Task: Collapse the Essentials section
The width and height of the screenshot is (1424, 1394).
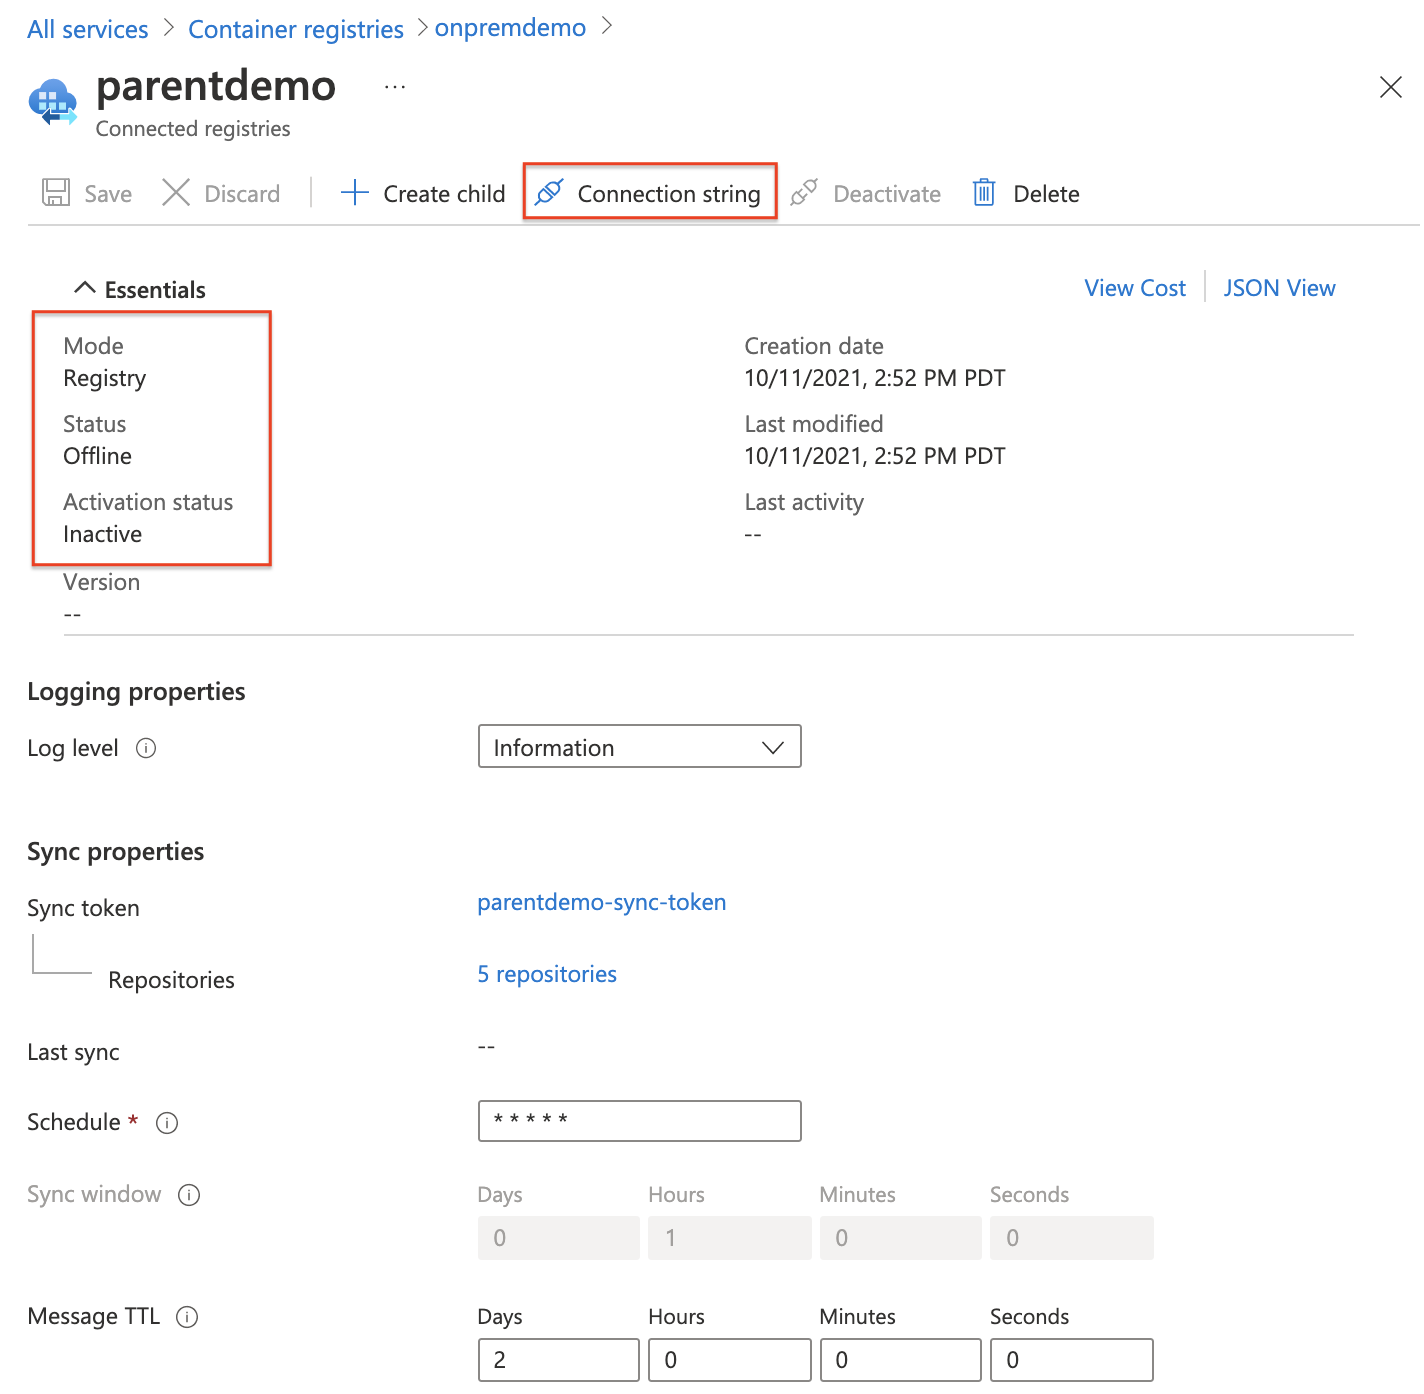Action: (85, 288)
